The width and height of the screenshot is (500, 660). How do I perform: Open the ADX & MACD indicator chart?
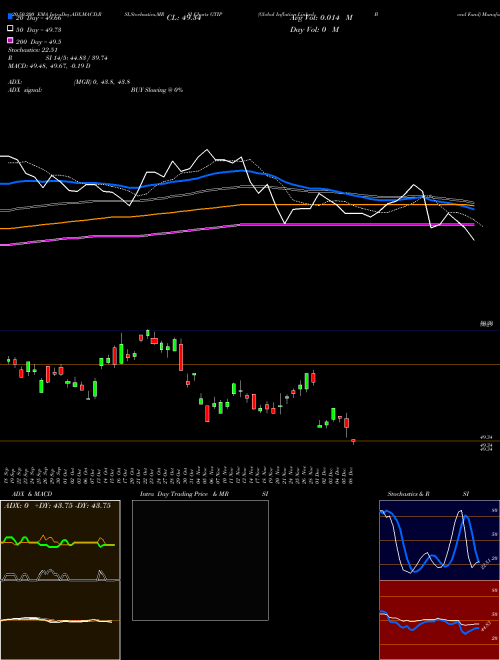(60, 580)
